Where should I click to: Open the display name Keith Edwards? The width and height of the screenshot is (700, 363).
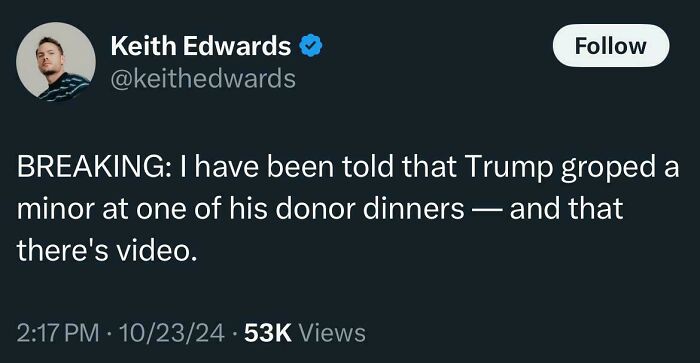[x=201, y=46]
